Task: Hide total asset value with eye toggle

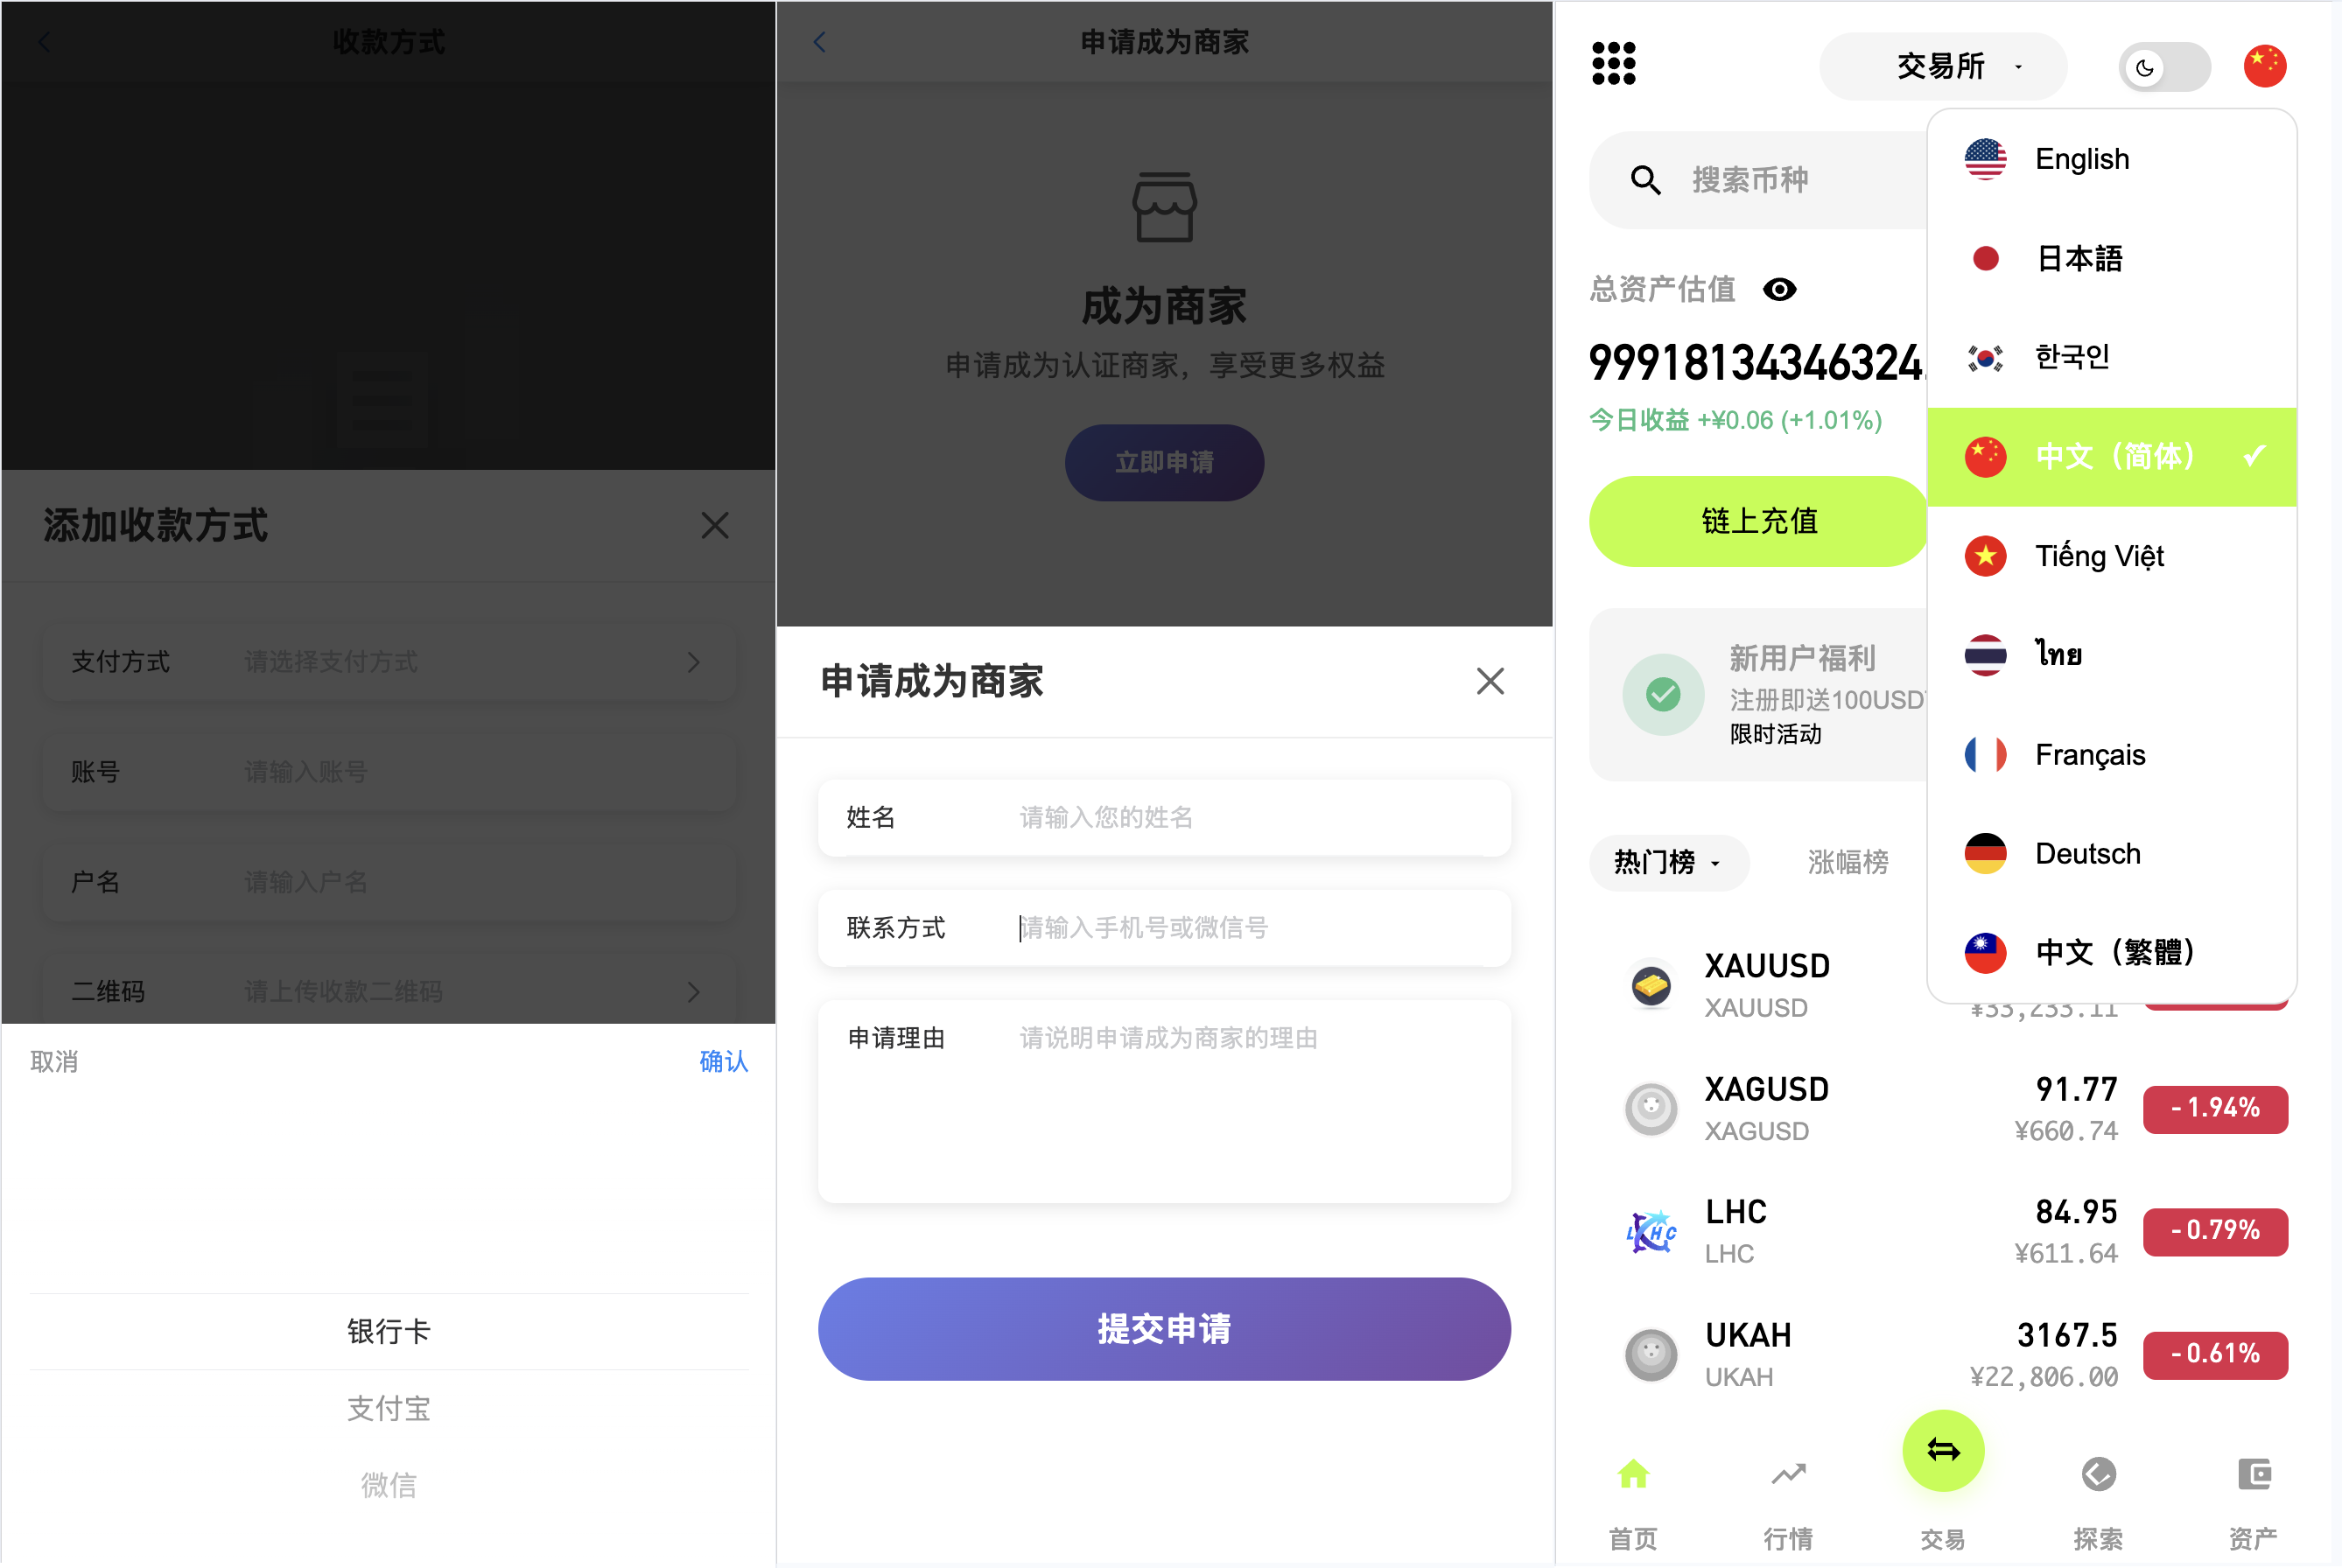Action: (x=1780, y=289)
